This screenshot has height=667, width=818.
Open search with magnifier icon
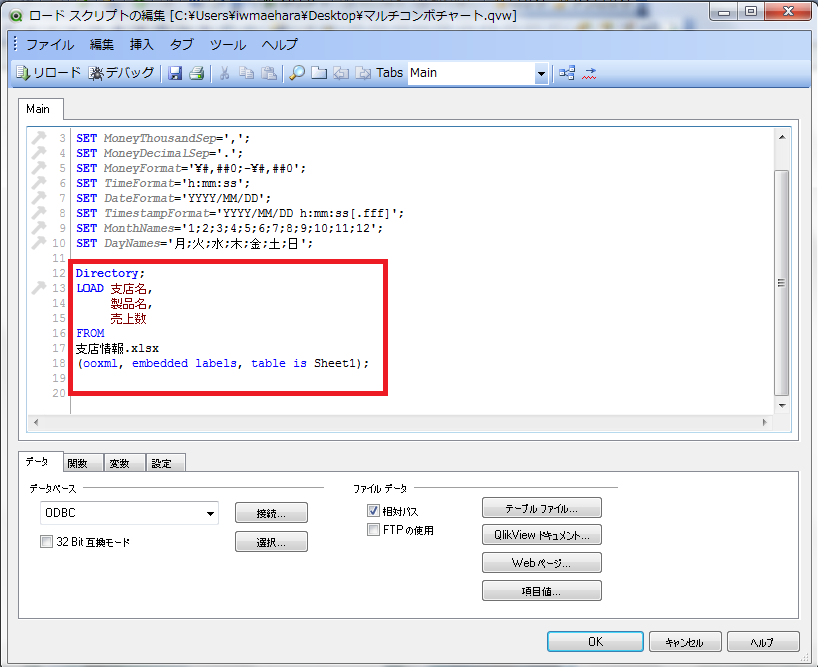coord(297,73)
